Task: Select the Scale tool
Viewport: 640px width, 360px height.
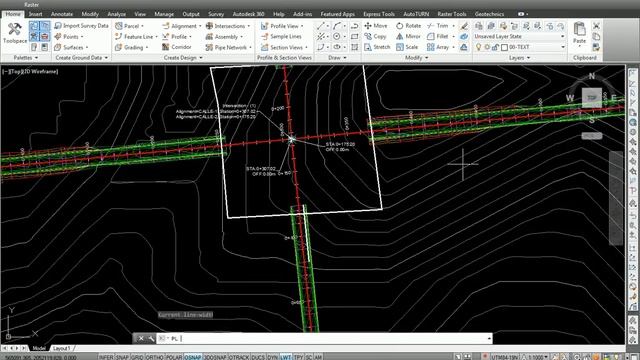Action: pos(407,47)
